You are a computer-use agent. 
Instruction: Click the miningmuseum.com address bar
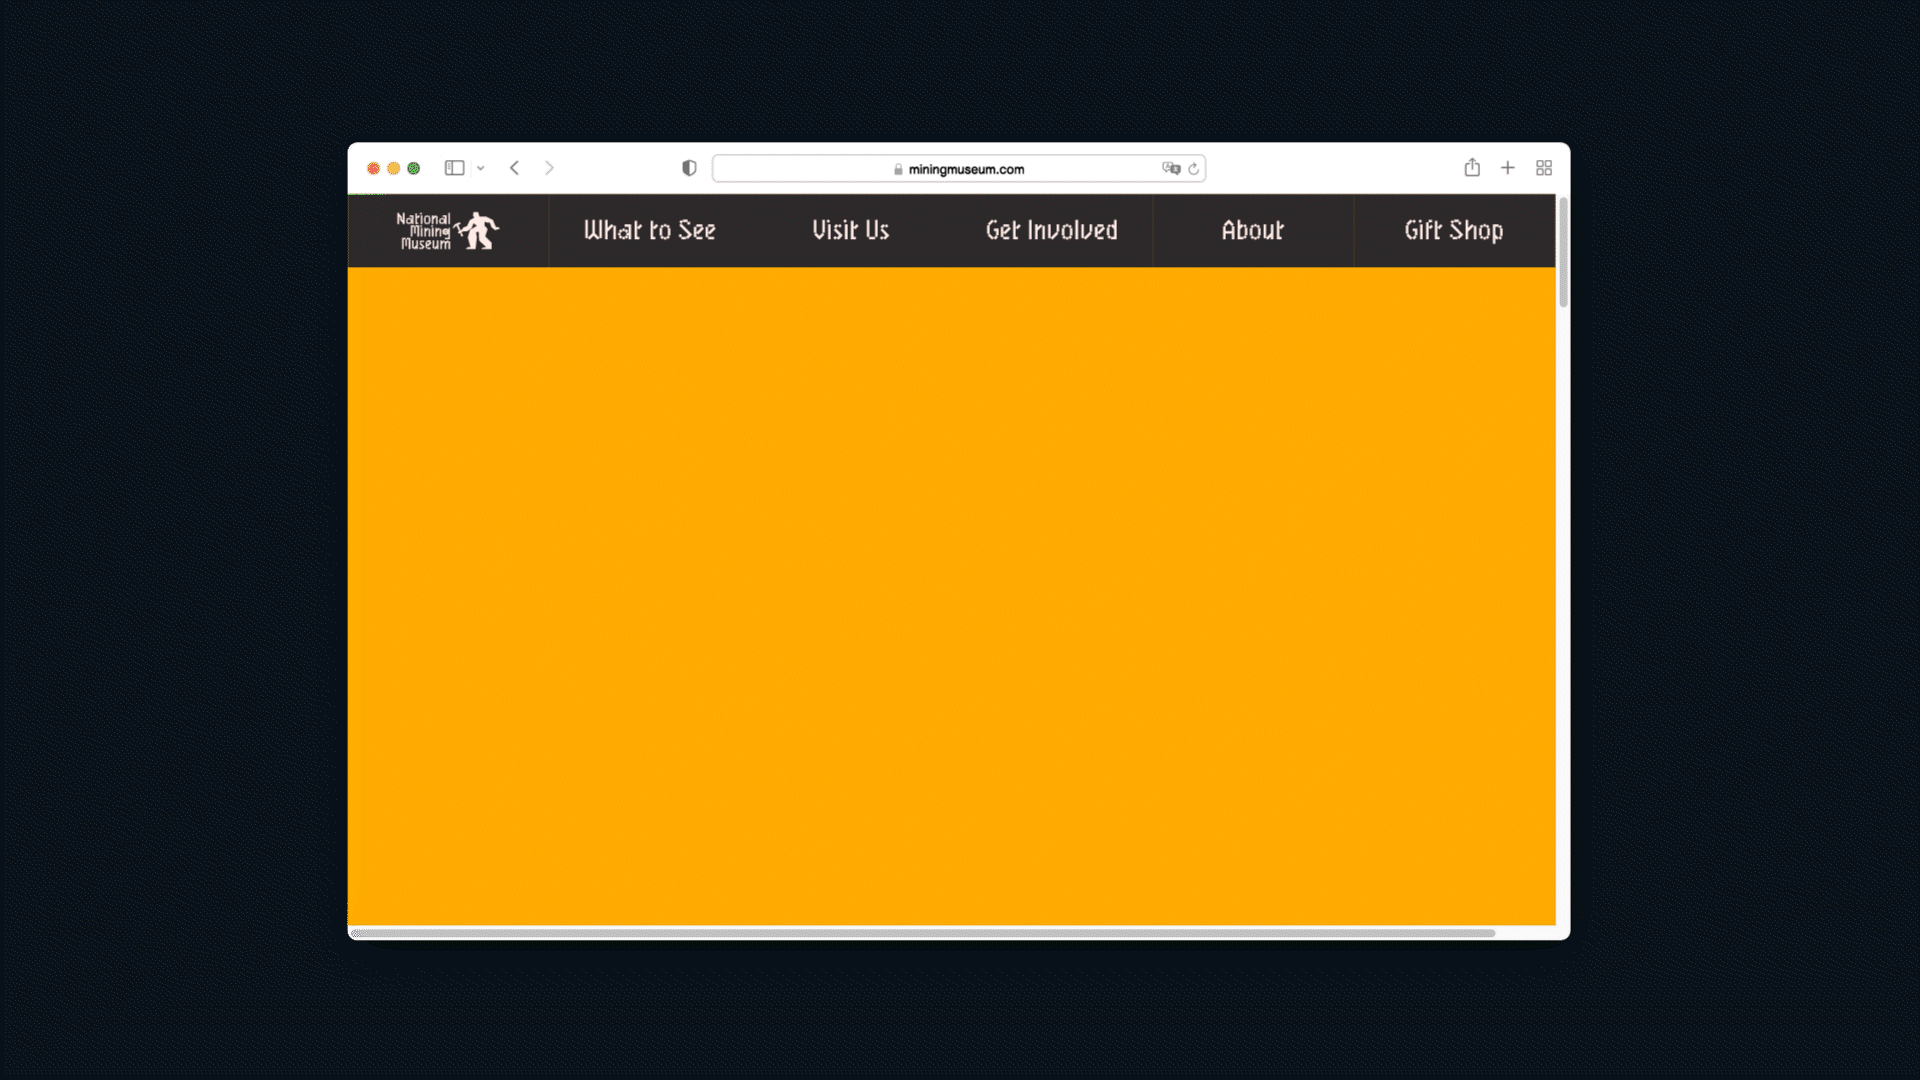tap(966, 169)
